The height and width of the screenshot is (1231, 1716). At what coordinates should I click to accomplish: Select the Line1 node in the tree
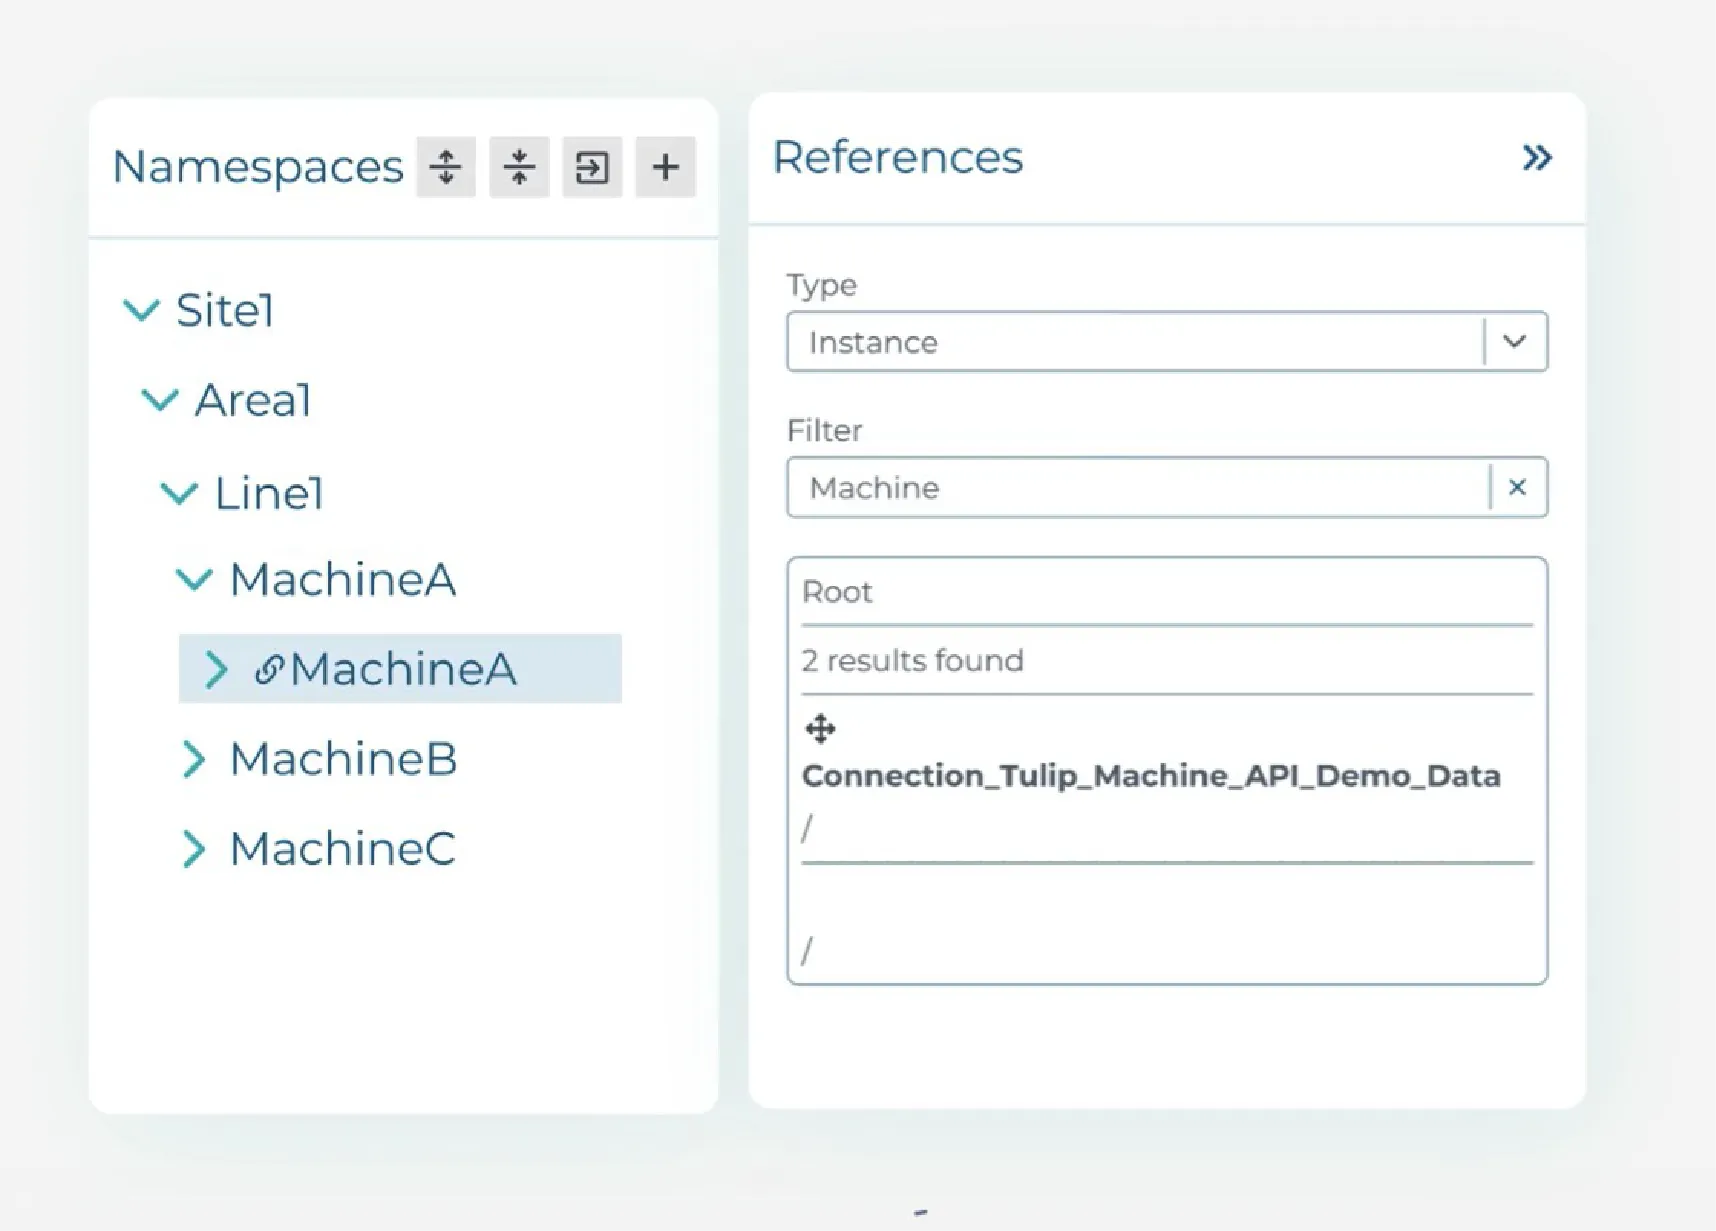click(270, 492)
